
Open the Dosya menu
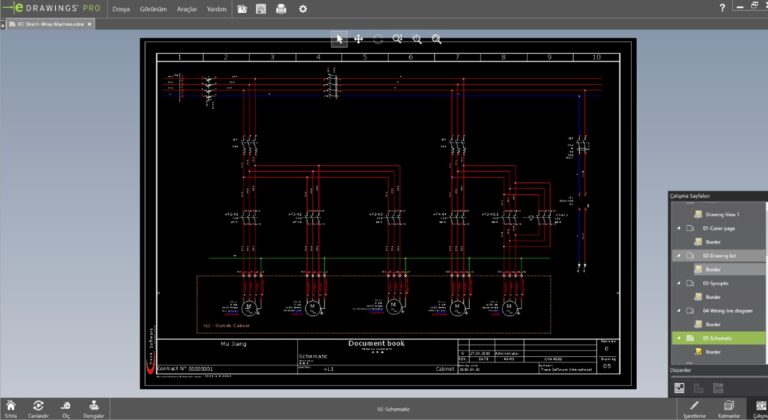coord(120,8)
